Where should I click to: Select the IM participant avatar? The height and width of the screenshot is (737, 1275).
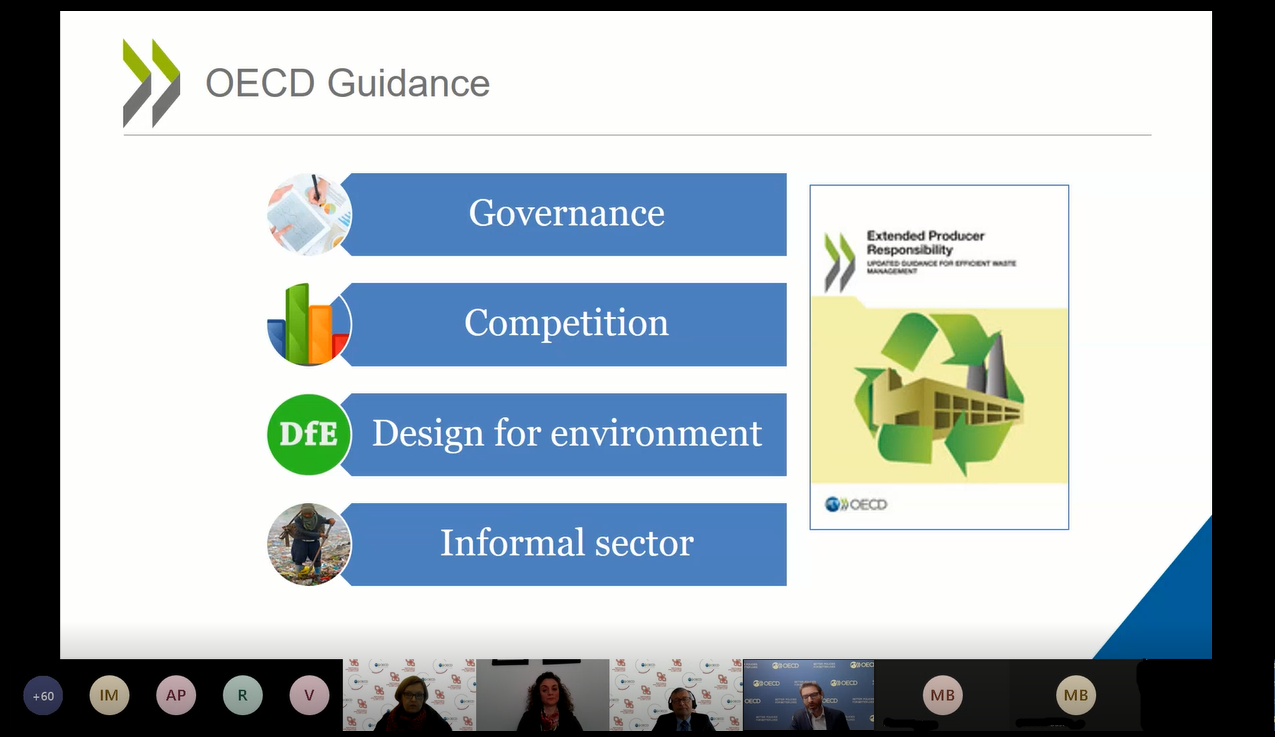click(x=109, y=696)
